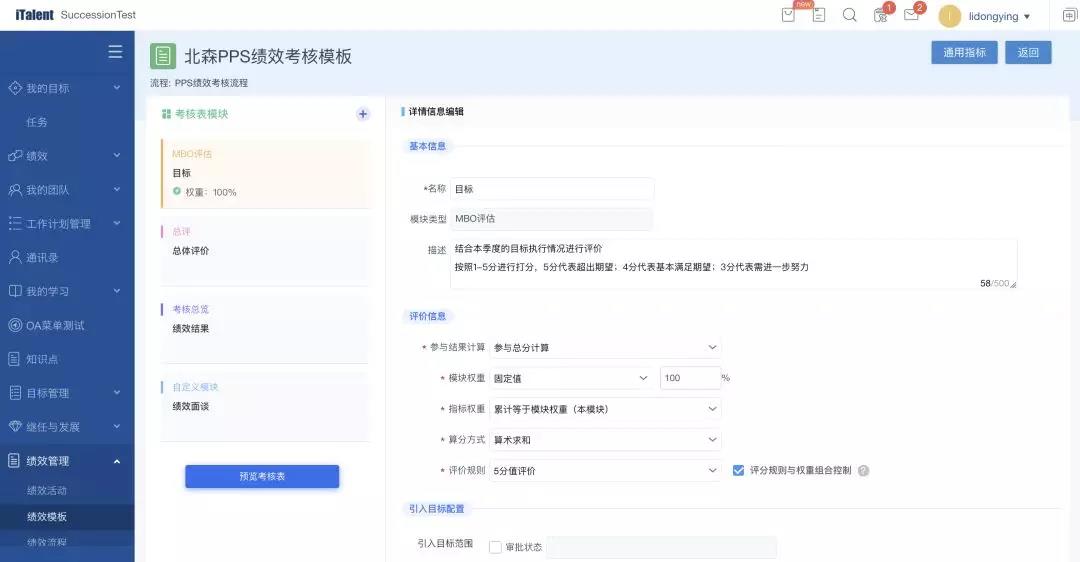Click the help icon beside 评分规则与权重组合控制
The width and height of the screenshot is (1080, 562).
863,470
